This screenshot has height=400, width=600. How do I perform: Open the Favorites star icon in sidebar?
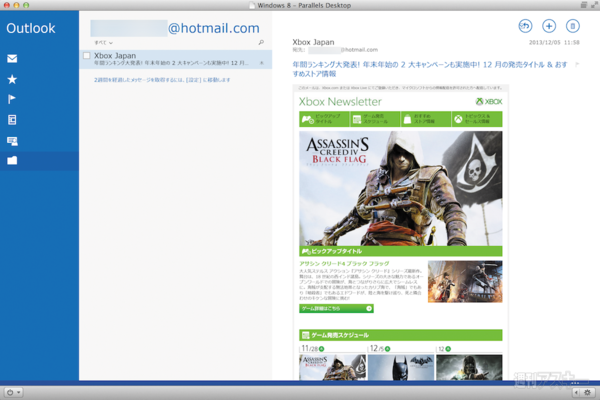pyautogui.click(x=12, y=79)
